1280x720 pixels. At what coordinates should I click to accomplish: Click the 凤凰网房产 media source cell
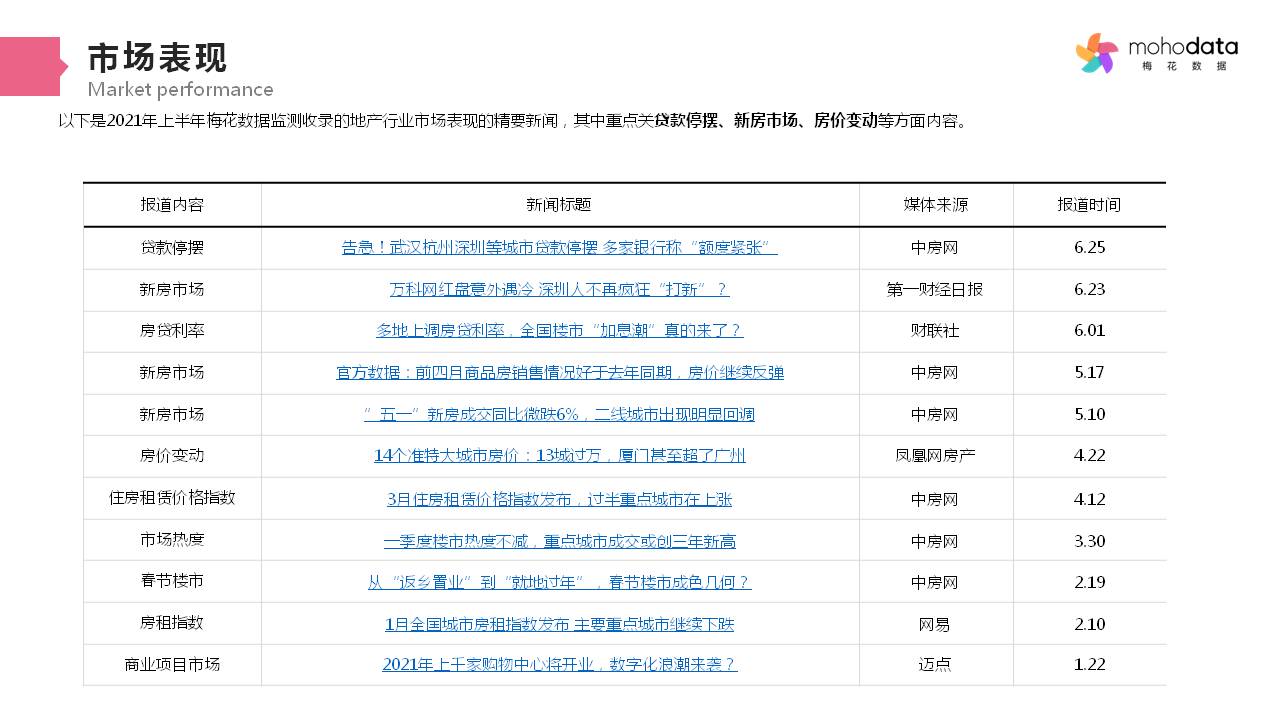coord(935,456)
